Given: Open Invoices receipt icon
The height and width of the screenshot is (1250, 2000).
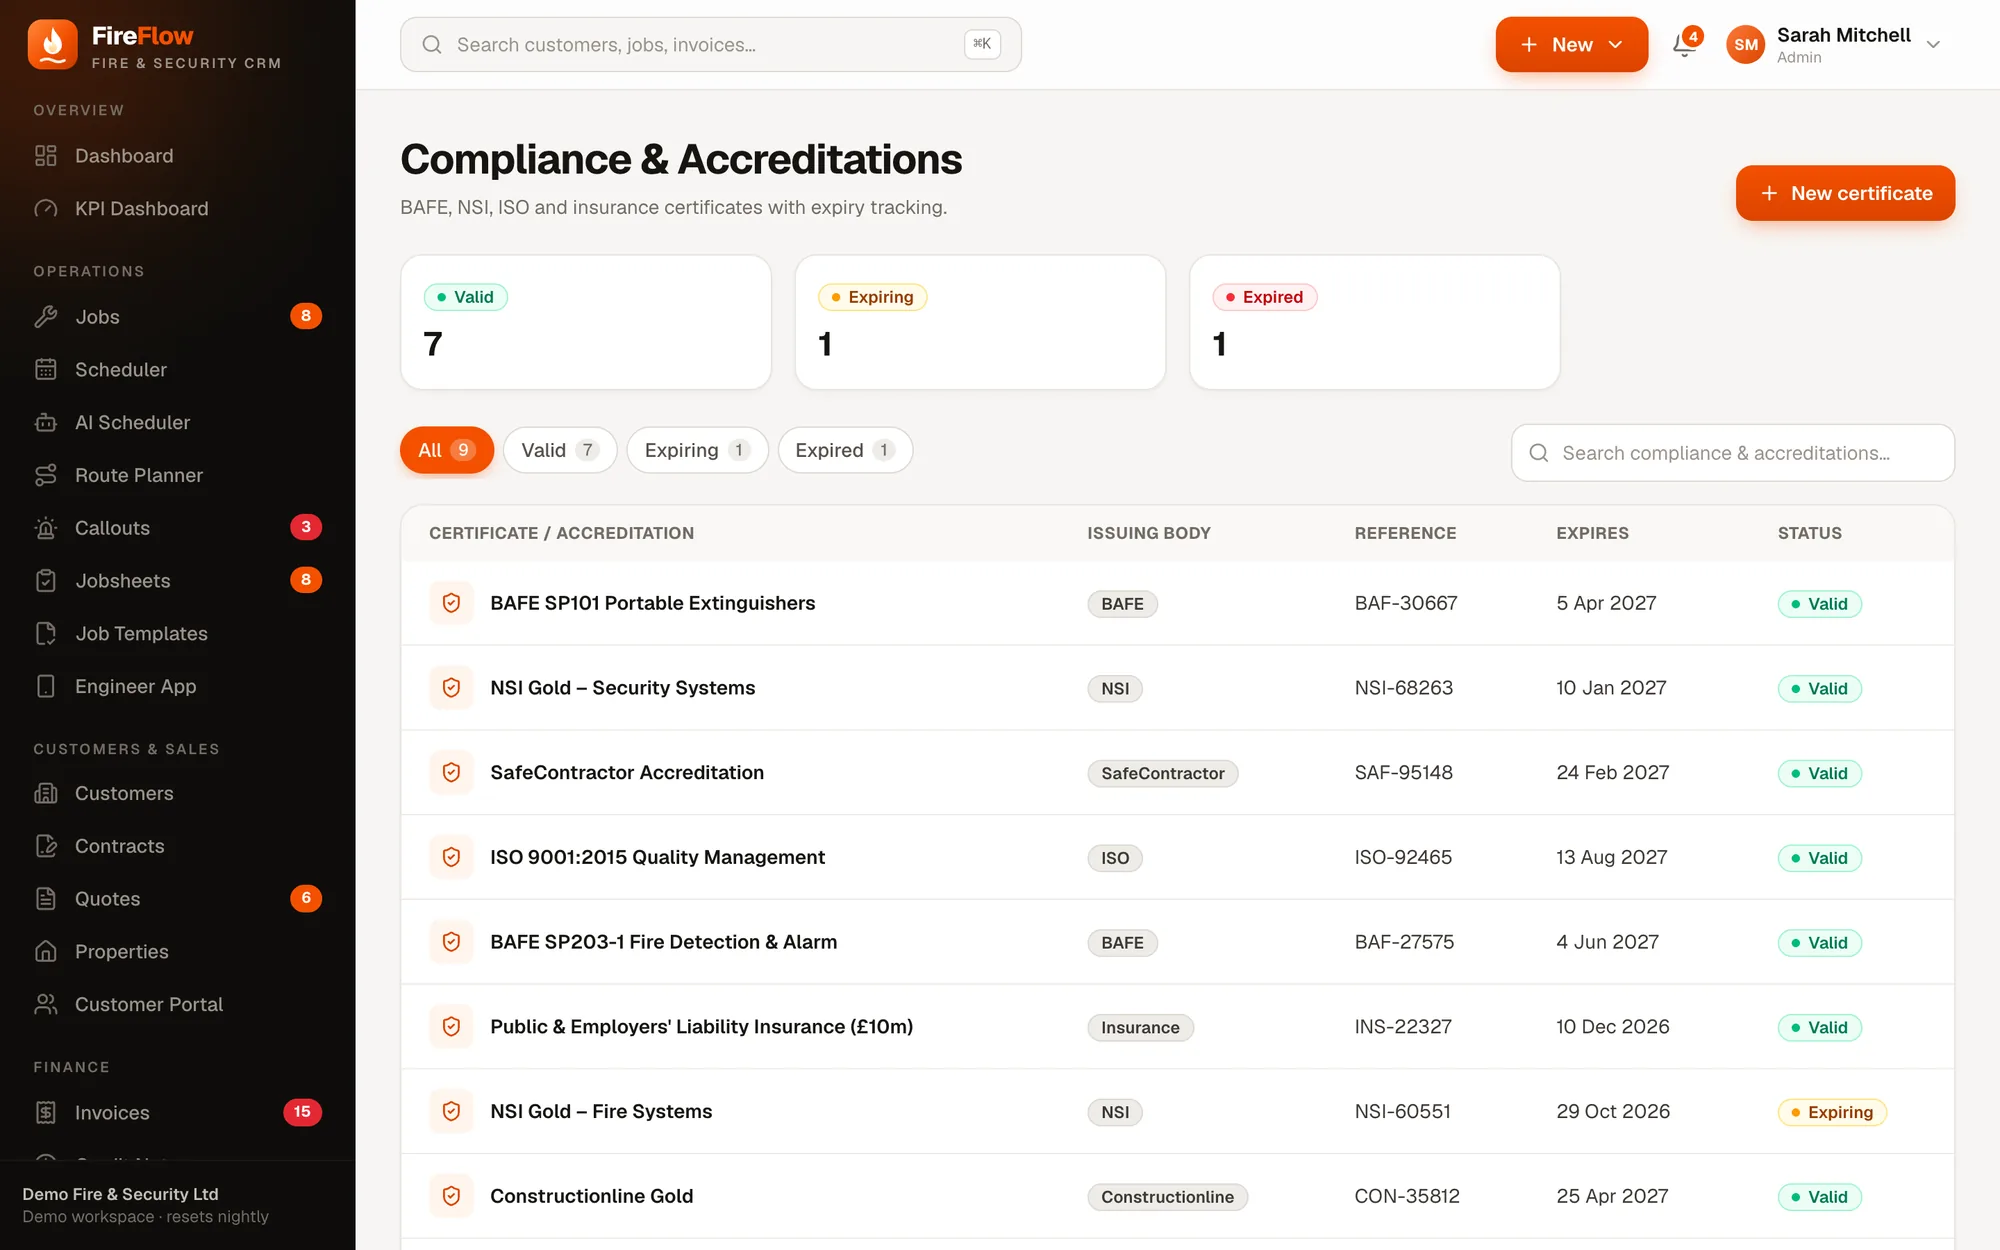Looking at the screenshot, I should (x=46, y=1113).
